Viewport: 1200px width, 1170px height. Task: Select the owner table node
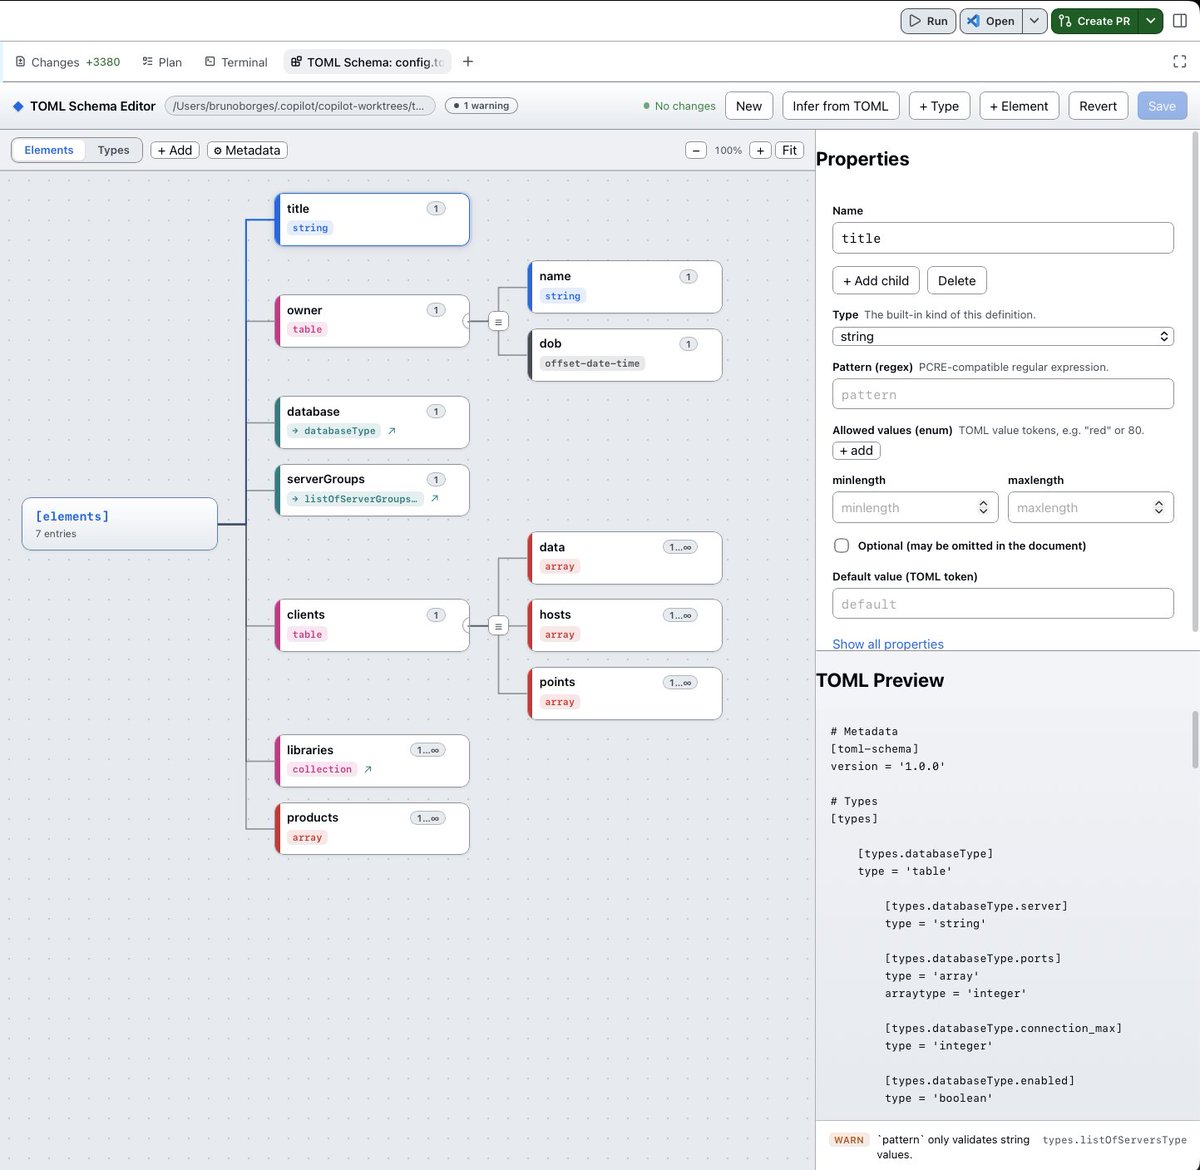[x=372, y=321]
